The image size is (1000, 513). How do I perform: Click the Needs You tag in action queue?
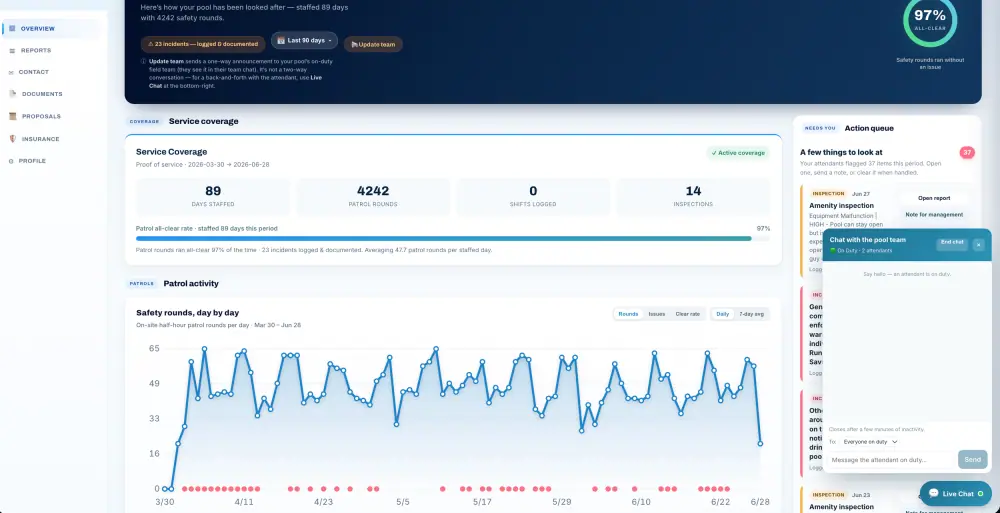(x=820, y=128)
